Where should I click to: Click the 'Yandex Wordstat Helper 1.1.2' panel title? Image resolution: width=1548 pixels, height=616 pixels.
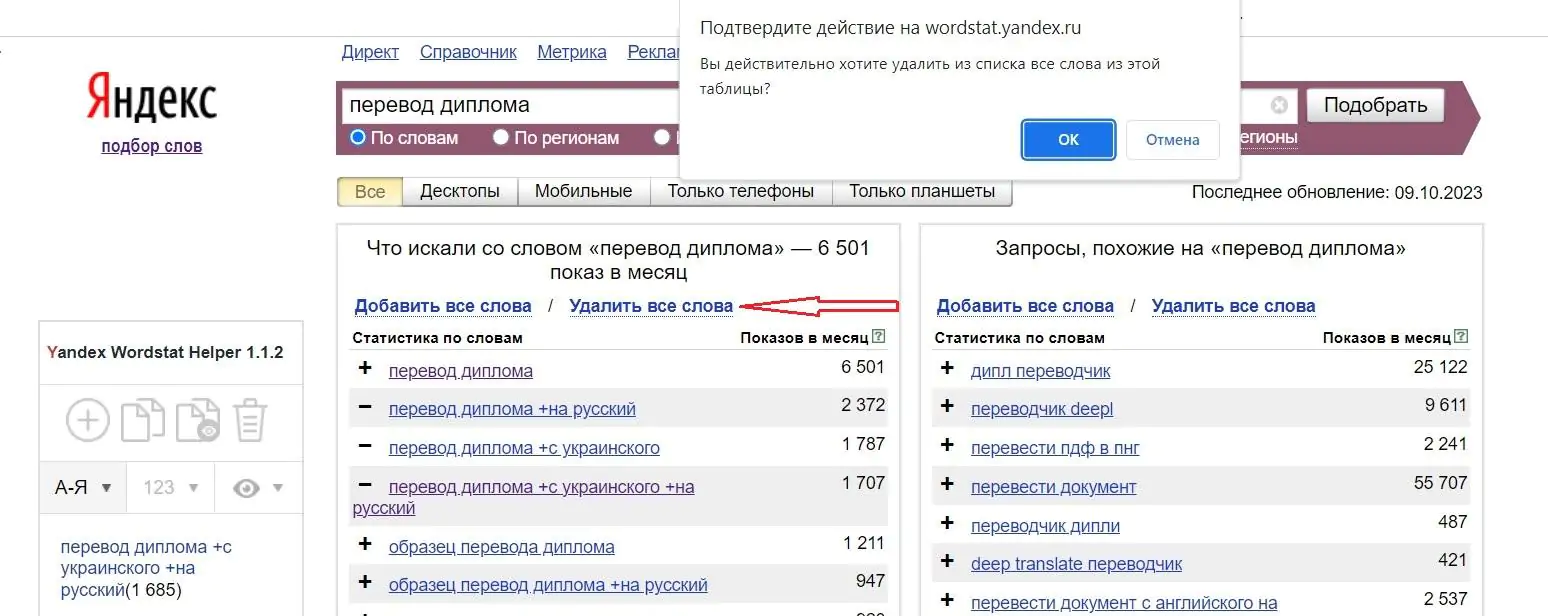[x=165, y=353]
